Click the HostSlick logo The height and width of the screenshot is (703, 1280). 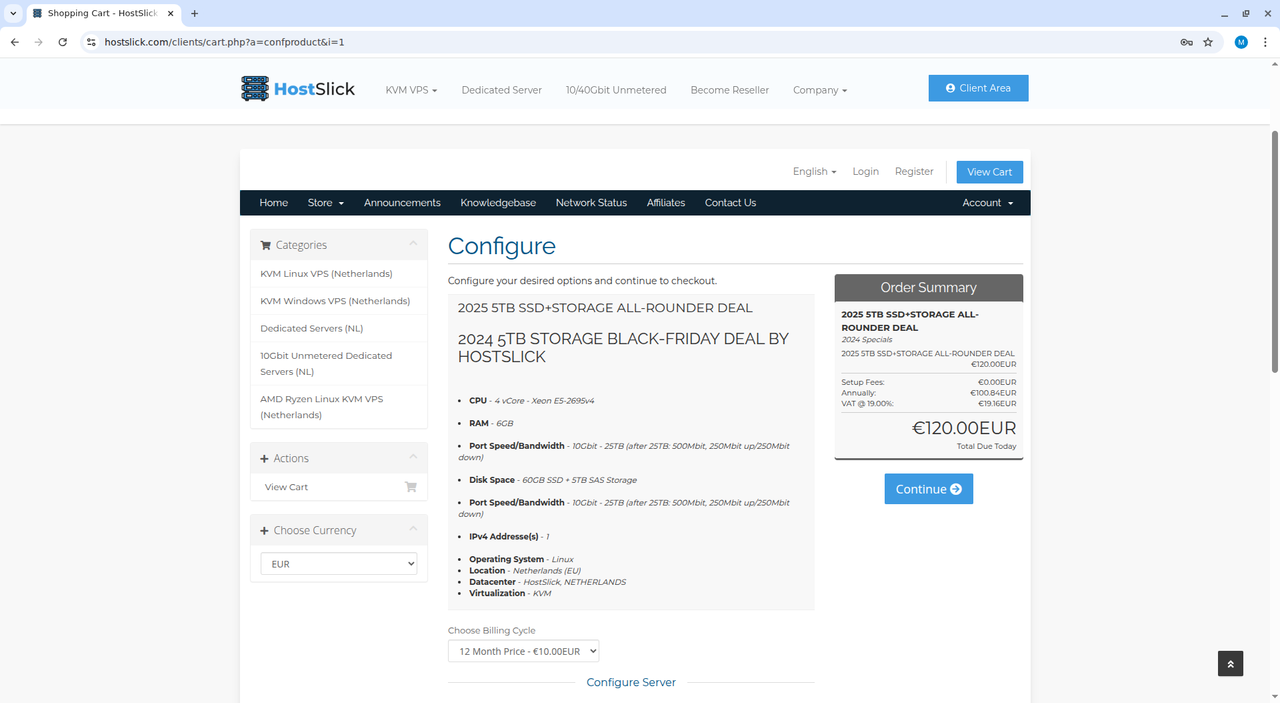298,88
